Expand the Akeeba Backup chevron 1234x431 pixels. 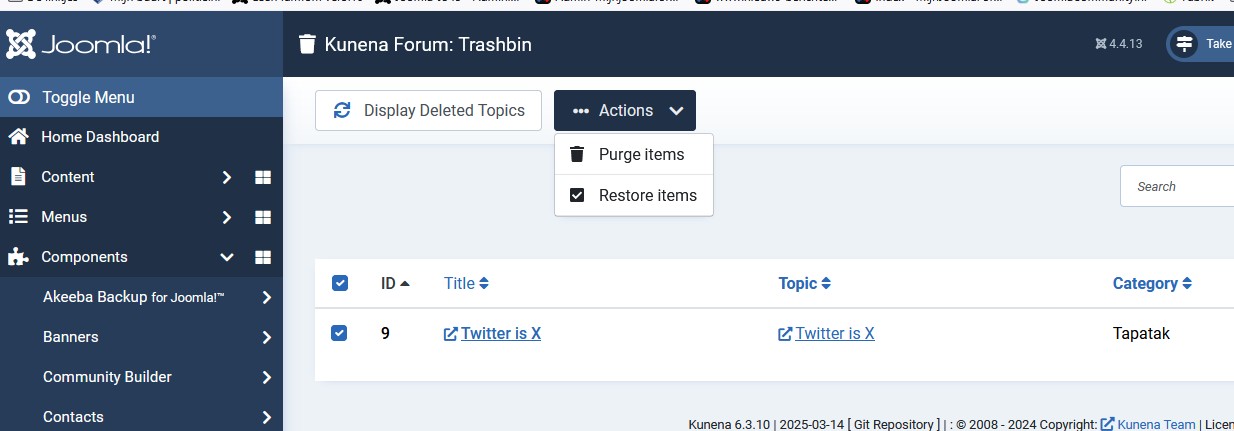(267, 297)
